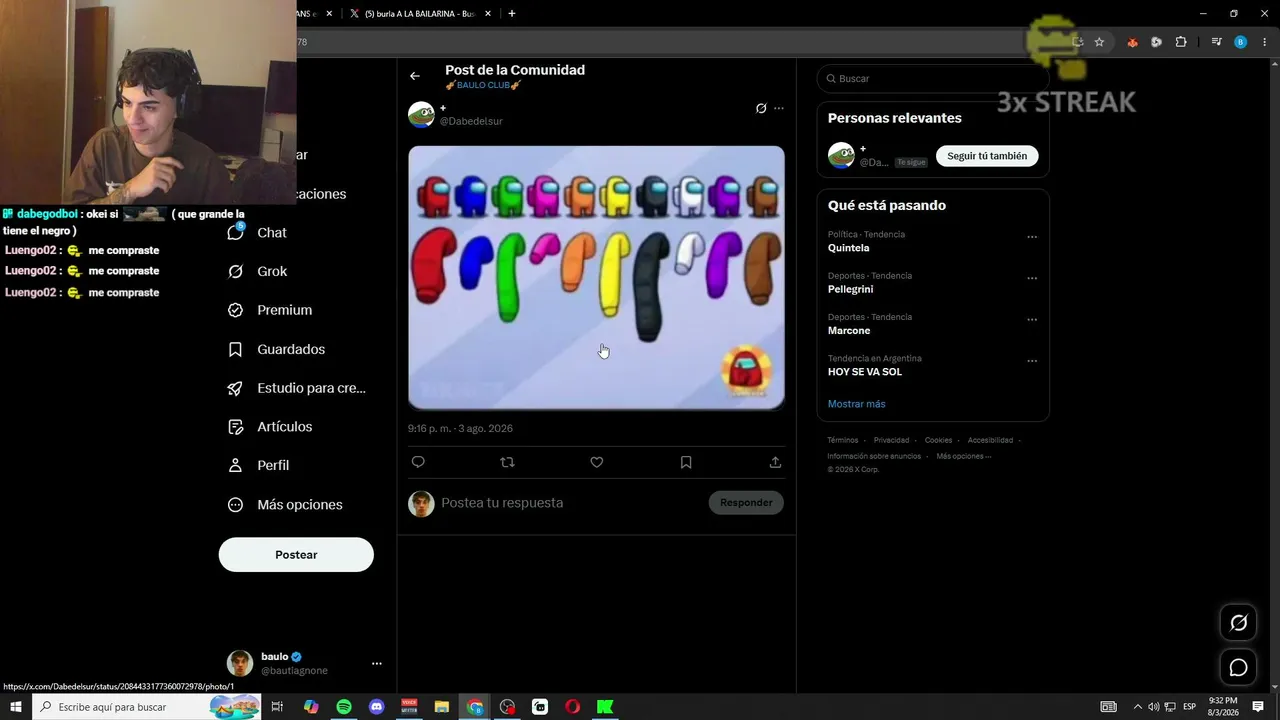
Task: Open Opera browser from the taskbar
Action: click(572, 707)
